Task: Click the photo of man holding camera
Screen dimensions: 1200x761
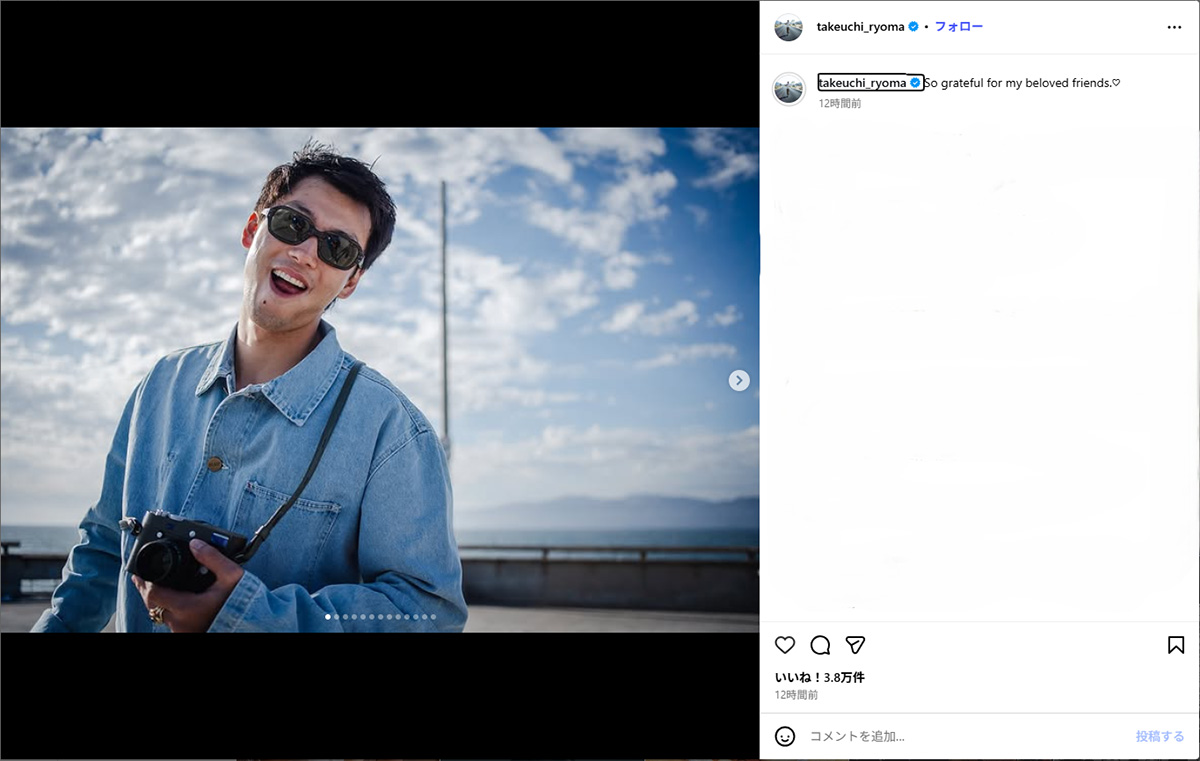Action: (x=379, y=380)
